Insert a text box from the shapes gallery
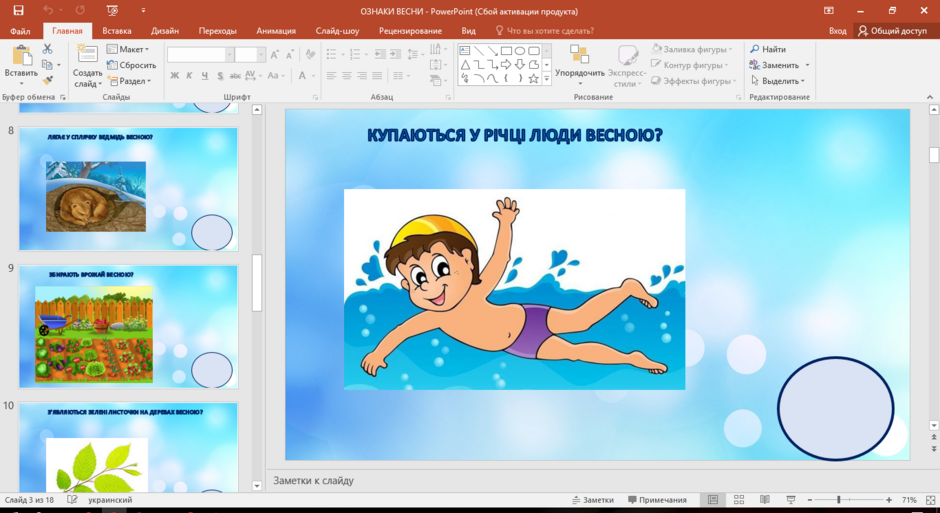The image size is (940, 513). point(465,50)
